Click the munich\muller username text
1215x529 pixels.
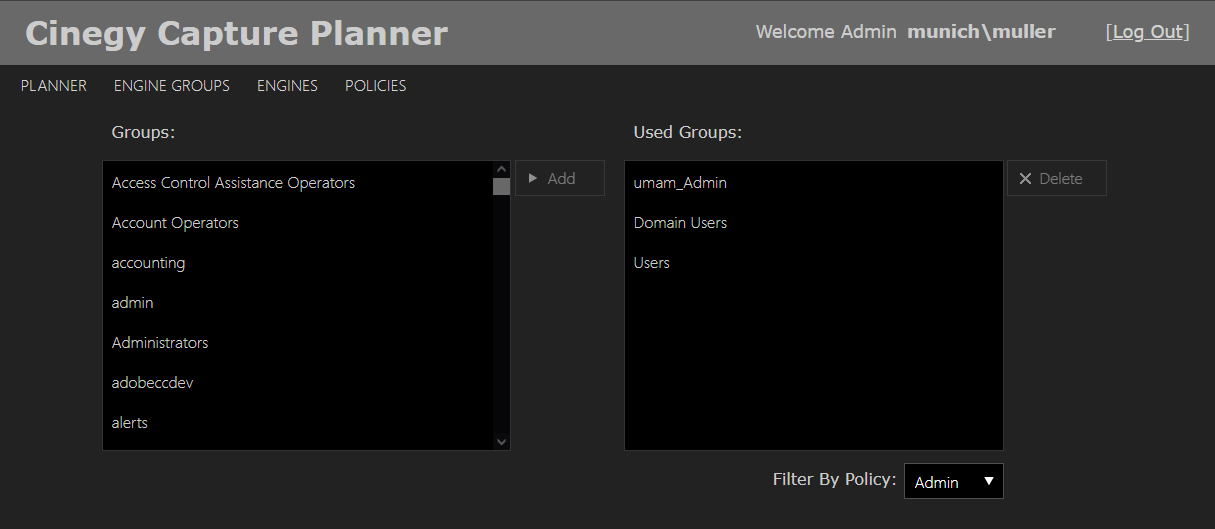[x=981, y=32]
